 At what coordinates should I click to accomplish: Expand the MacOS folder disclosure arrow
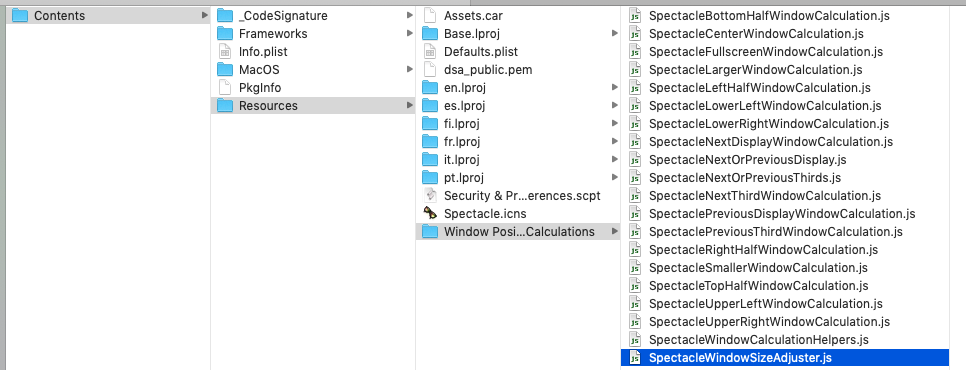point(410,70)
